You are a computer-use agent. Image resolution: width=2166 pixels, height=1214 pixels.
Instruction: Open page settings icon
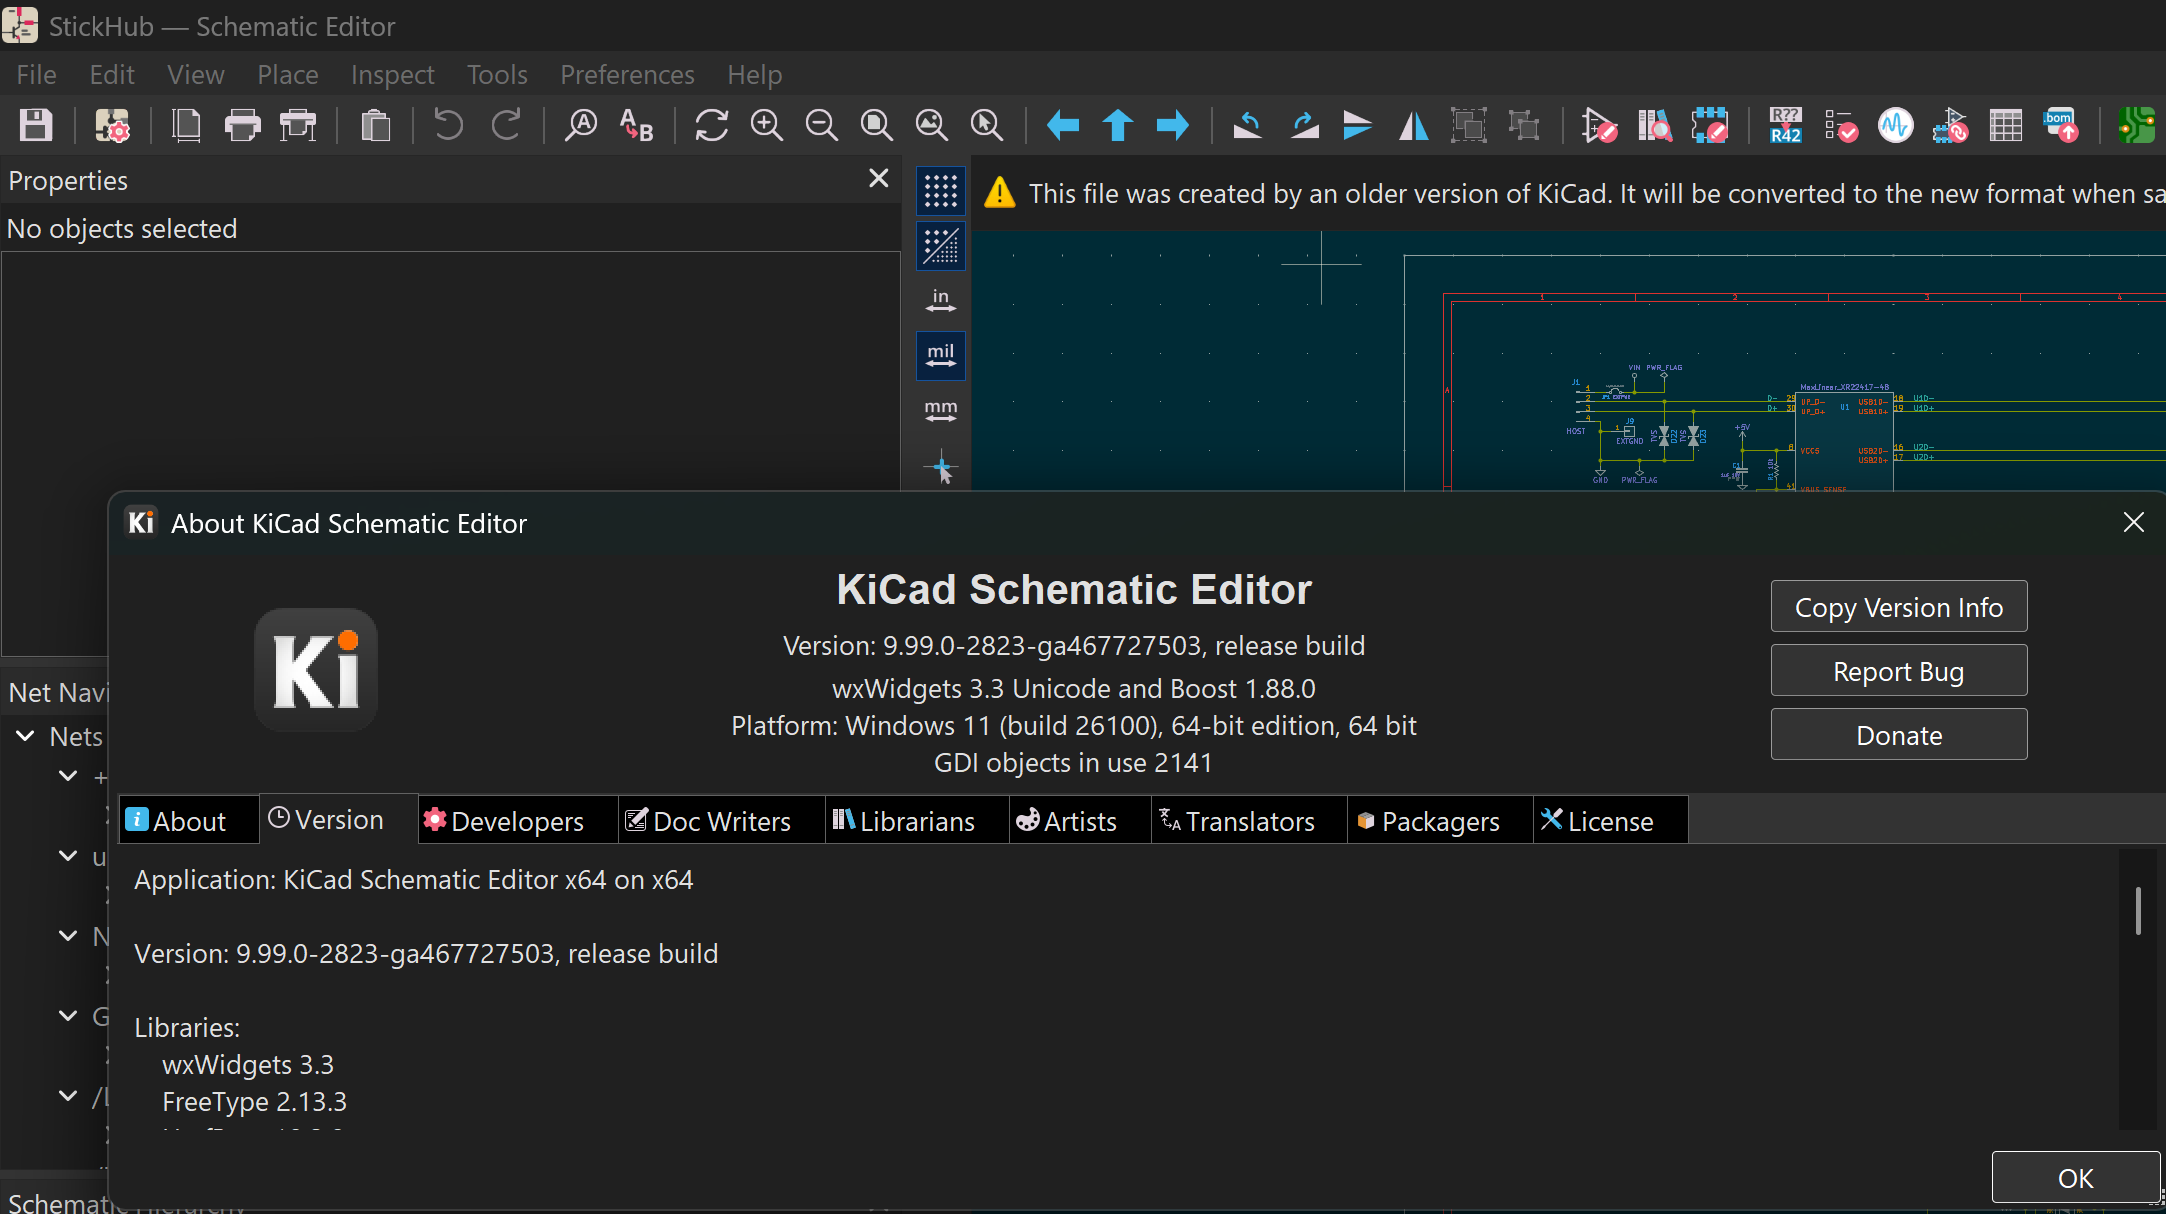coord(187,126)
